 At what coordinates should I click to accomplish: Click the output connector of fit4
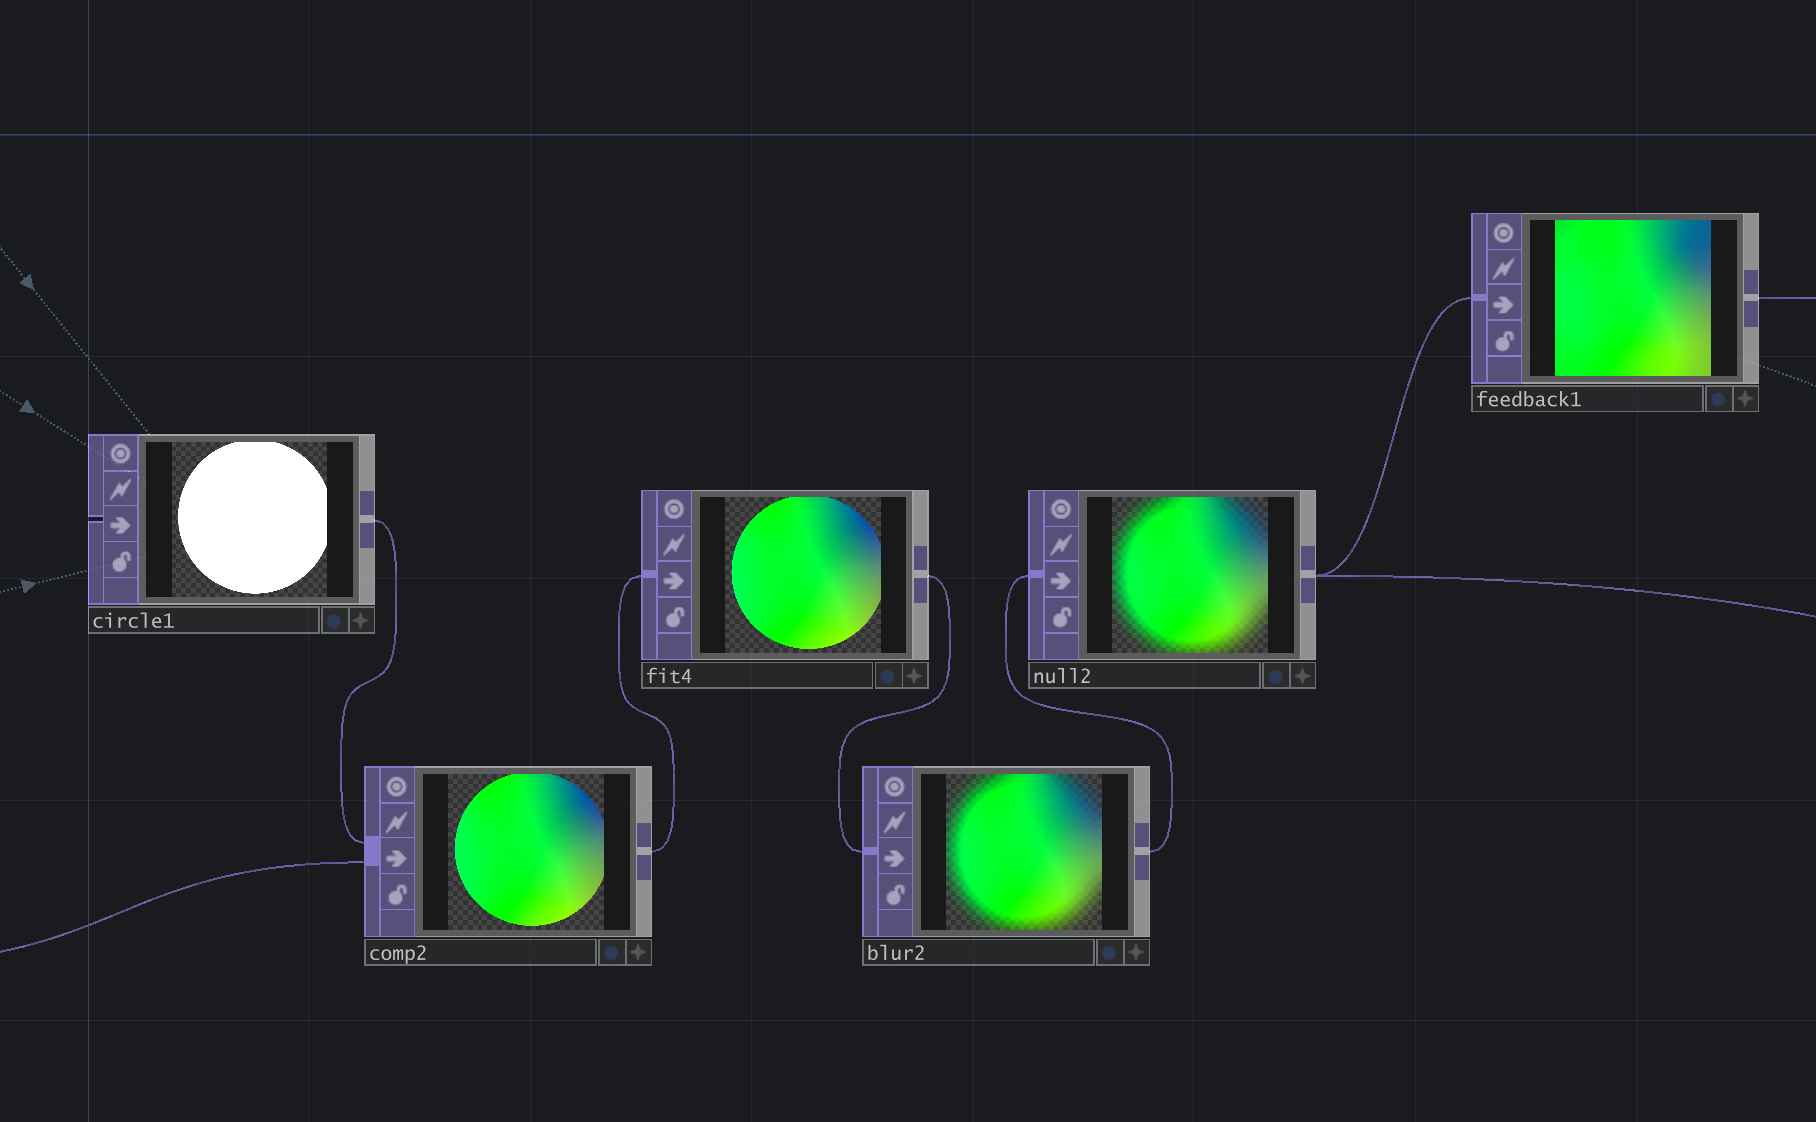[x=920, y=574]
